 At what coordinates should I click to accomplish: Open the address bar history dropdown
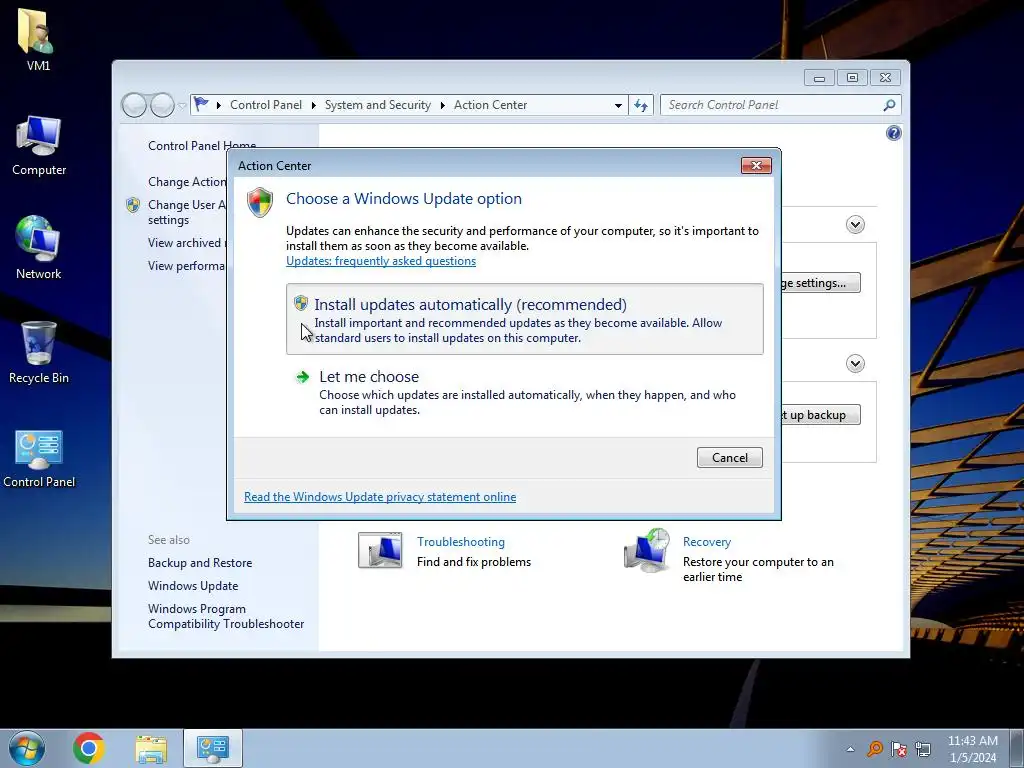tap(618, 105)
